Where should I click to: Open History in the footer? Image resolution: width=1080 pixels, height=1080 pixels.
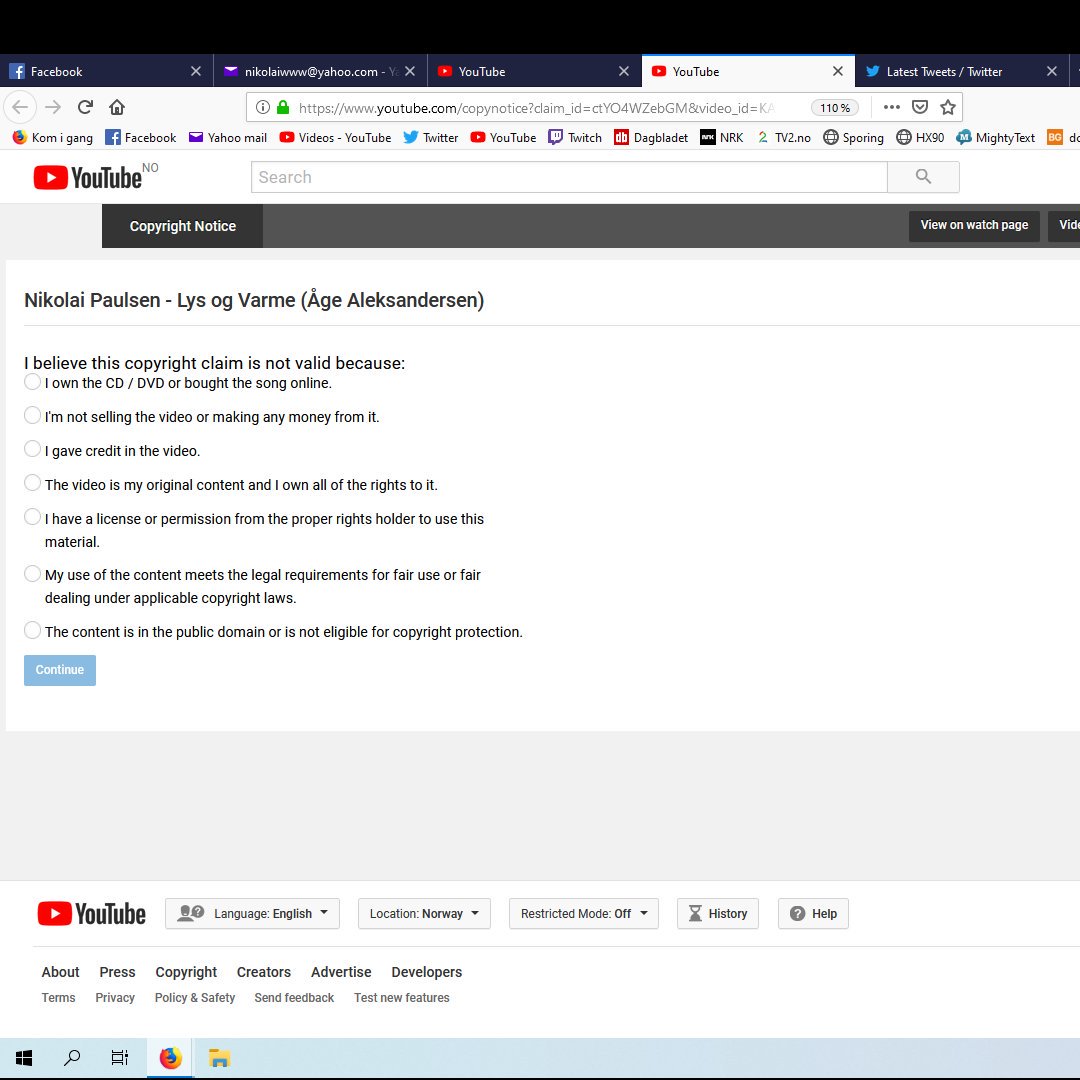[718, 914]
